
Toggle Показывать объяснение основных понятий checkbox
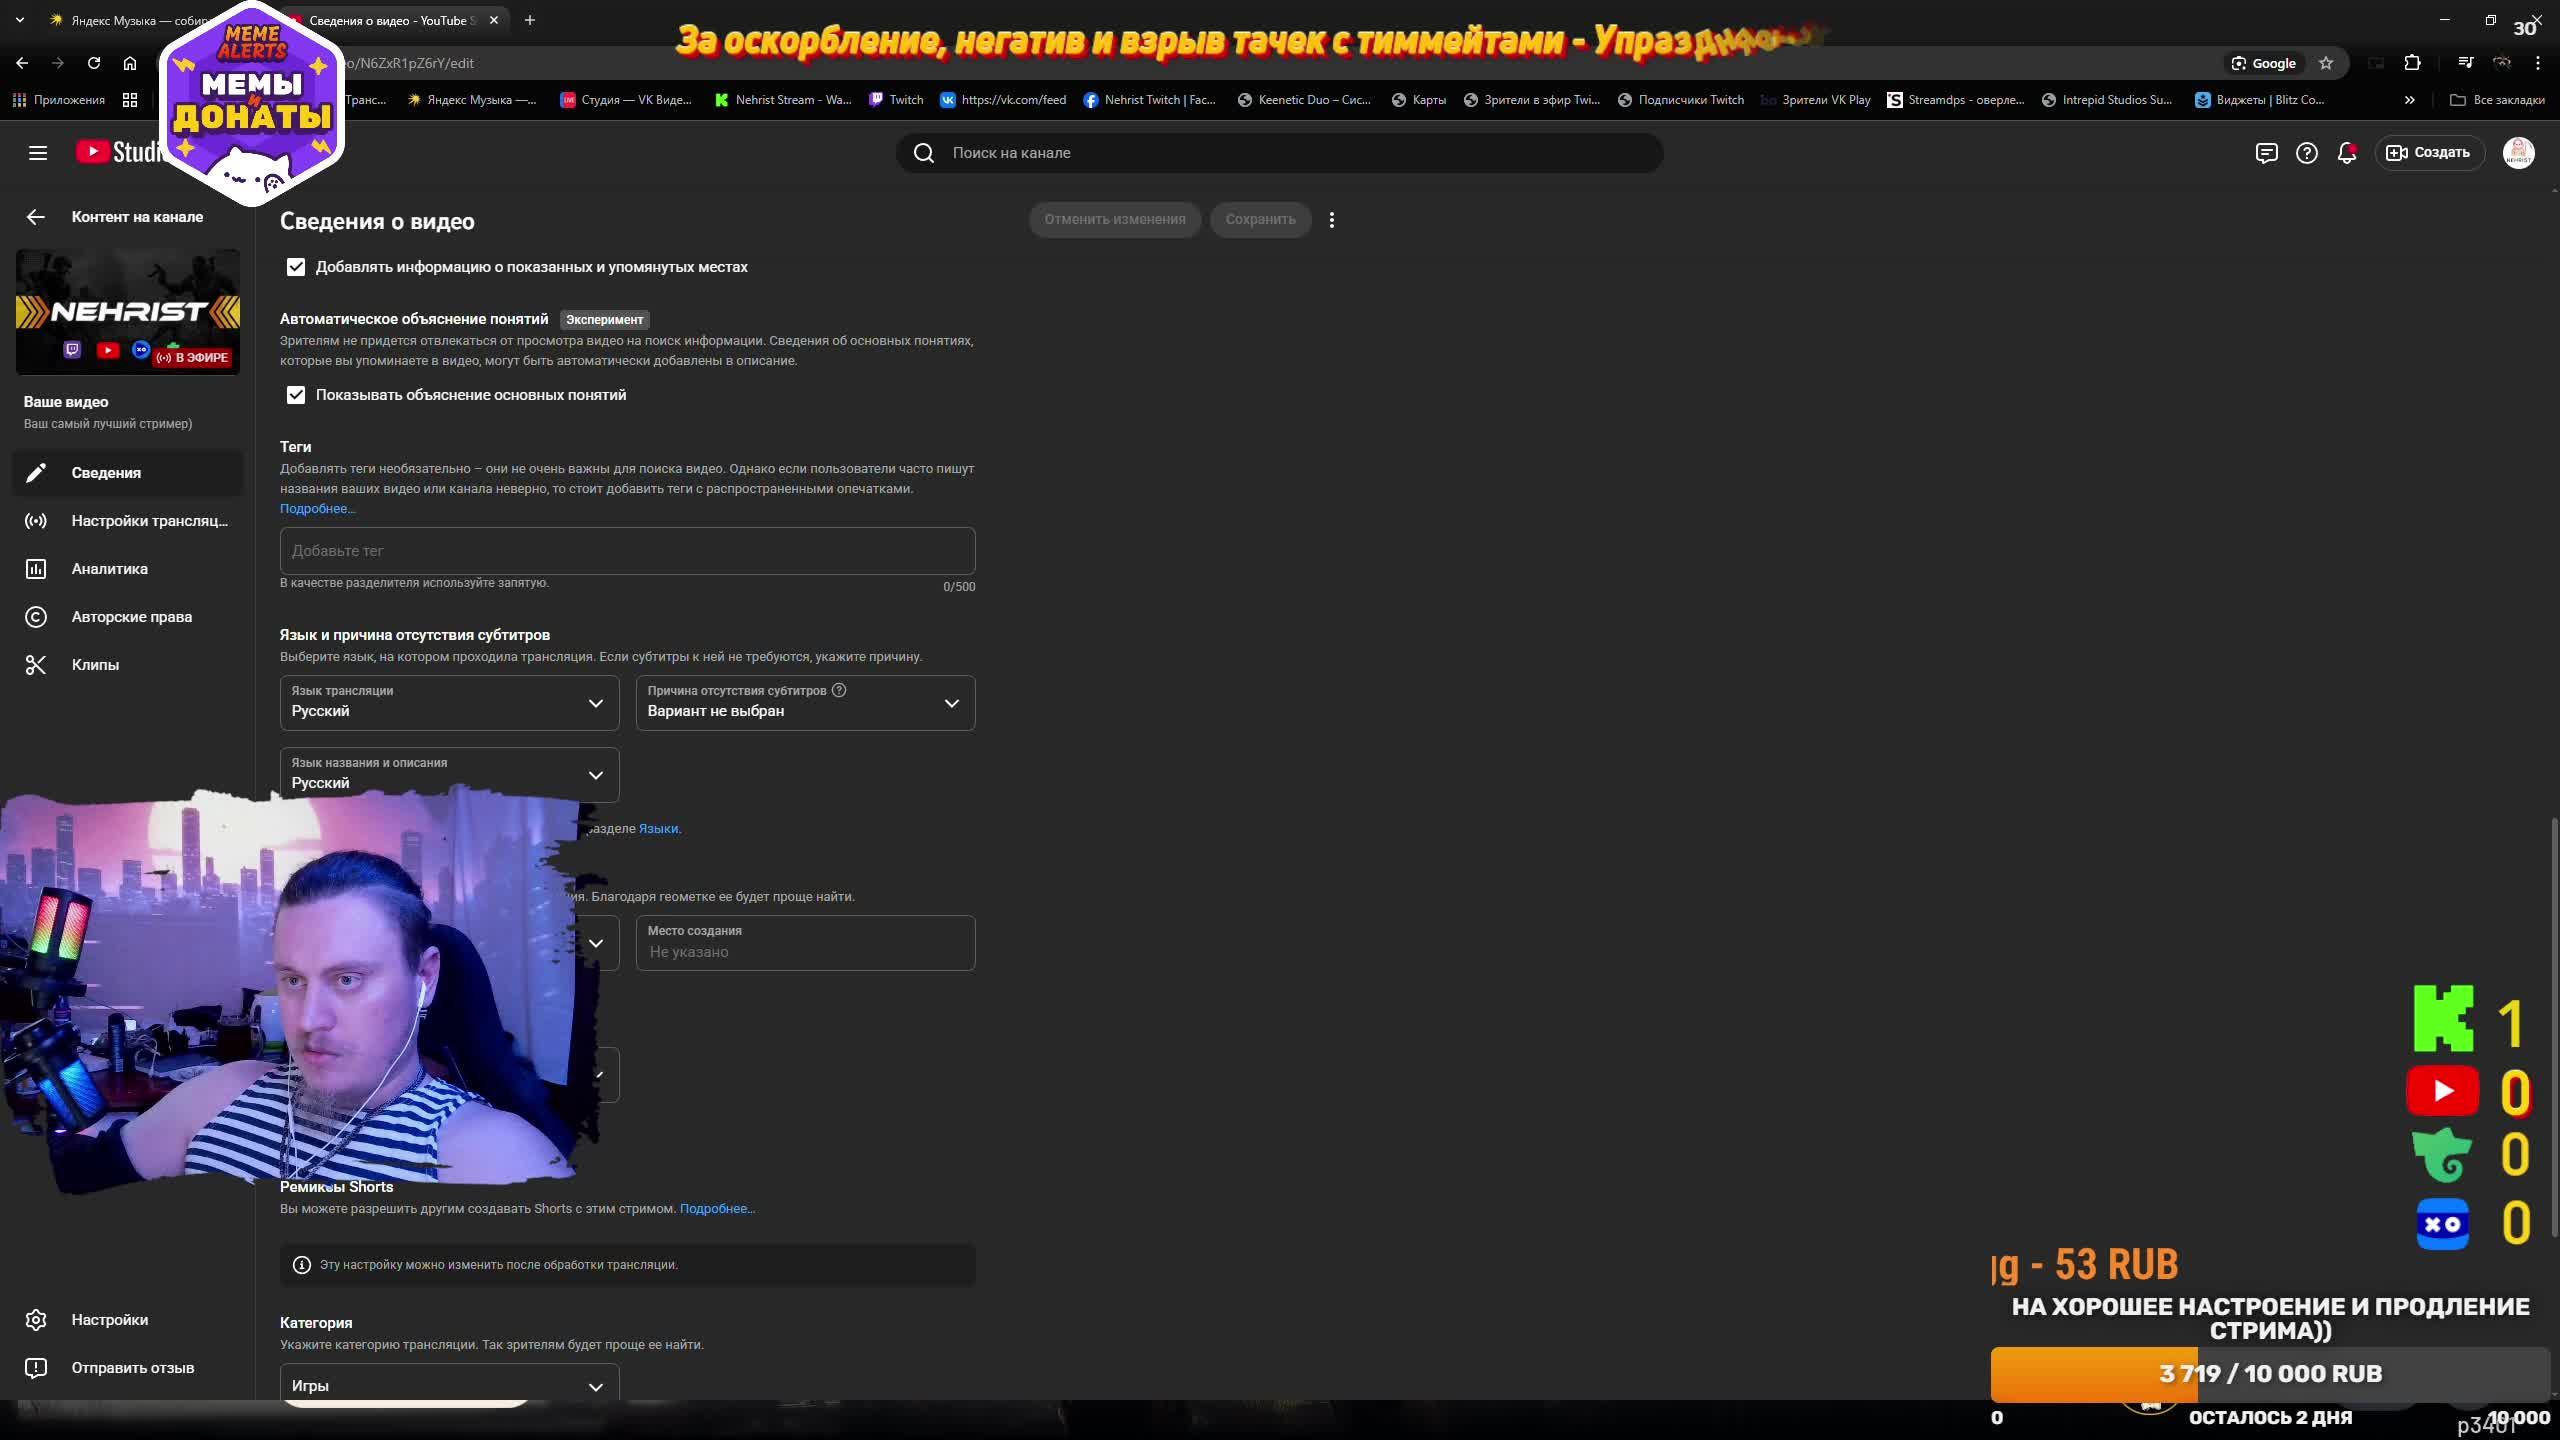click(296, 395)
